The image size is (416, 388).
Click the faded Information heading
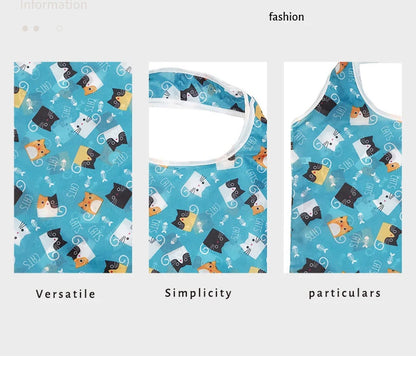[x=53, y=5]
